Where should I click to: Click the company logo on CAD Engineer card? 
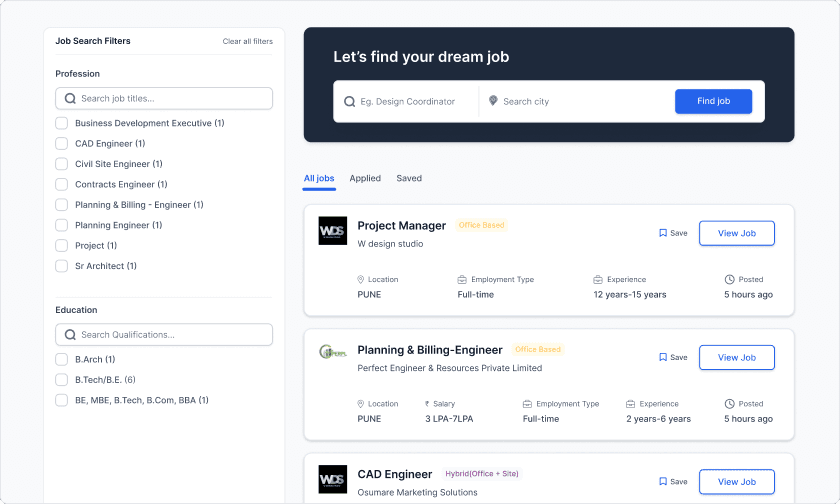(x=333, y=479)
